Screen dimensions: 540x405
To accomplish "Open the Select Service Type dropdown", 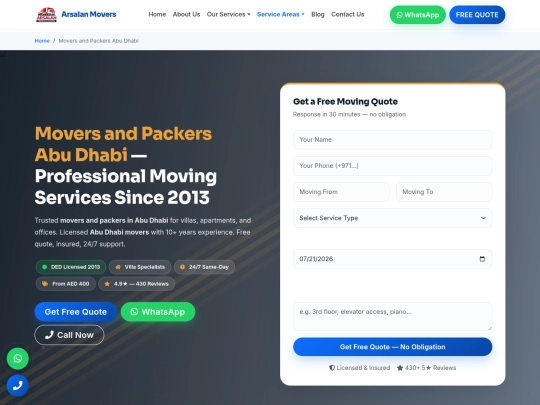I will pyautogui.click(x=393, y=218).
